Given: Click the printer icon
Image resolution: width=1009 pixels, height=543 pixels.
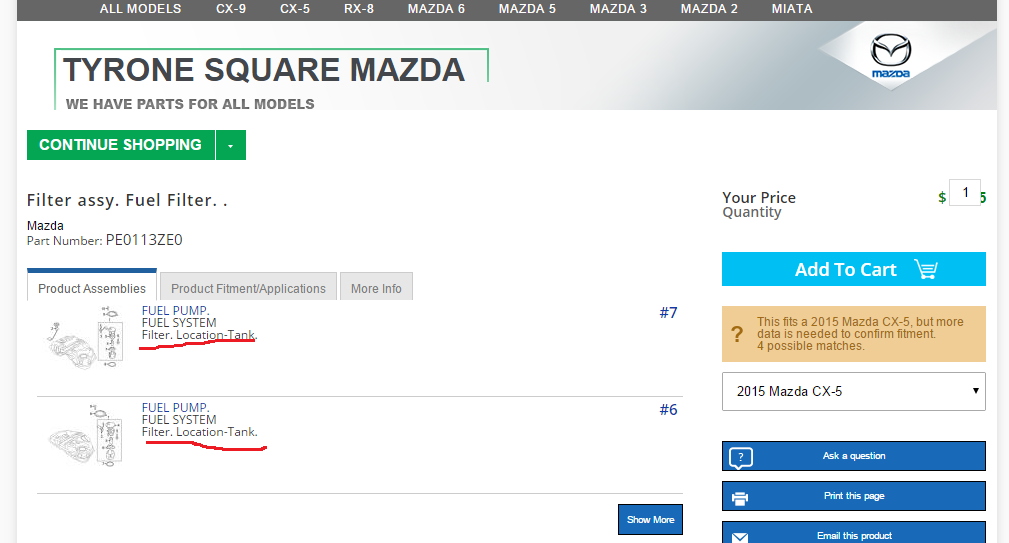Looking at the screenshot, I should pyautogui.click(x=740, y=497).
